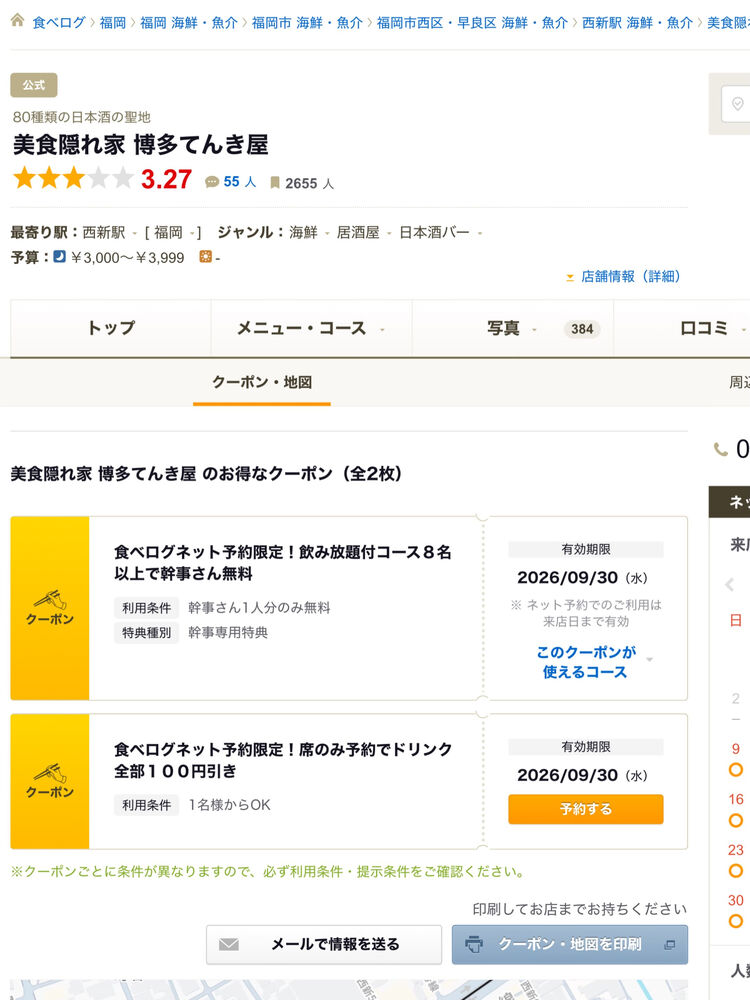Click the lunch budget sun icon
This screenshot has width=750, height=1000.
pos(205,257)
